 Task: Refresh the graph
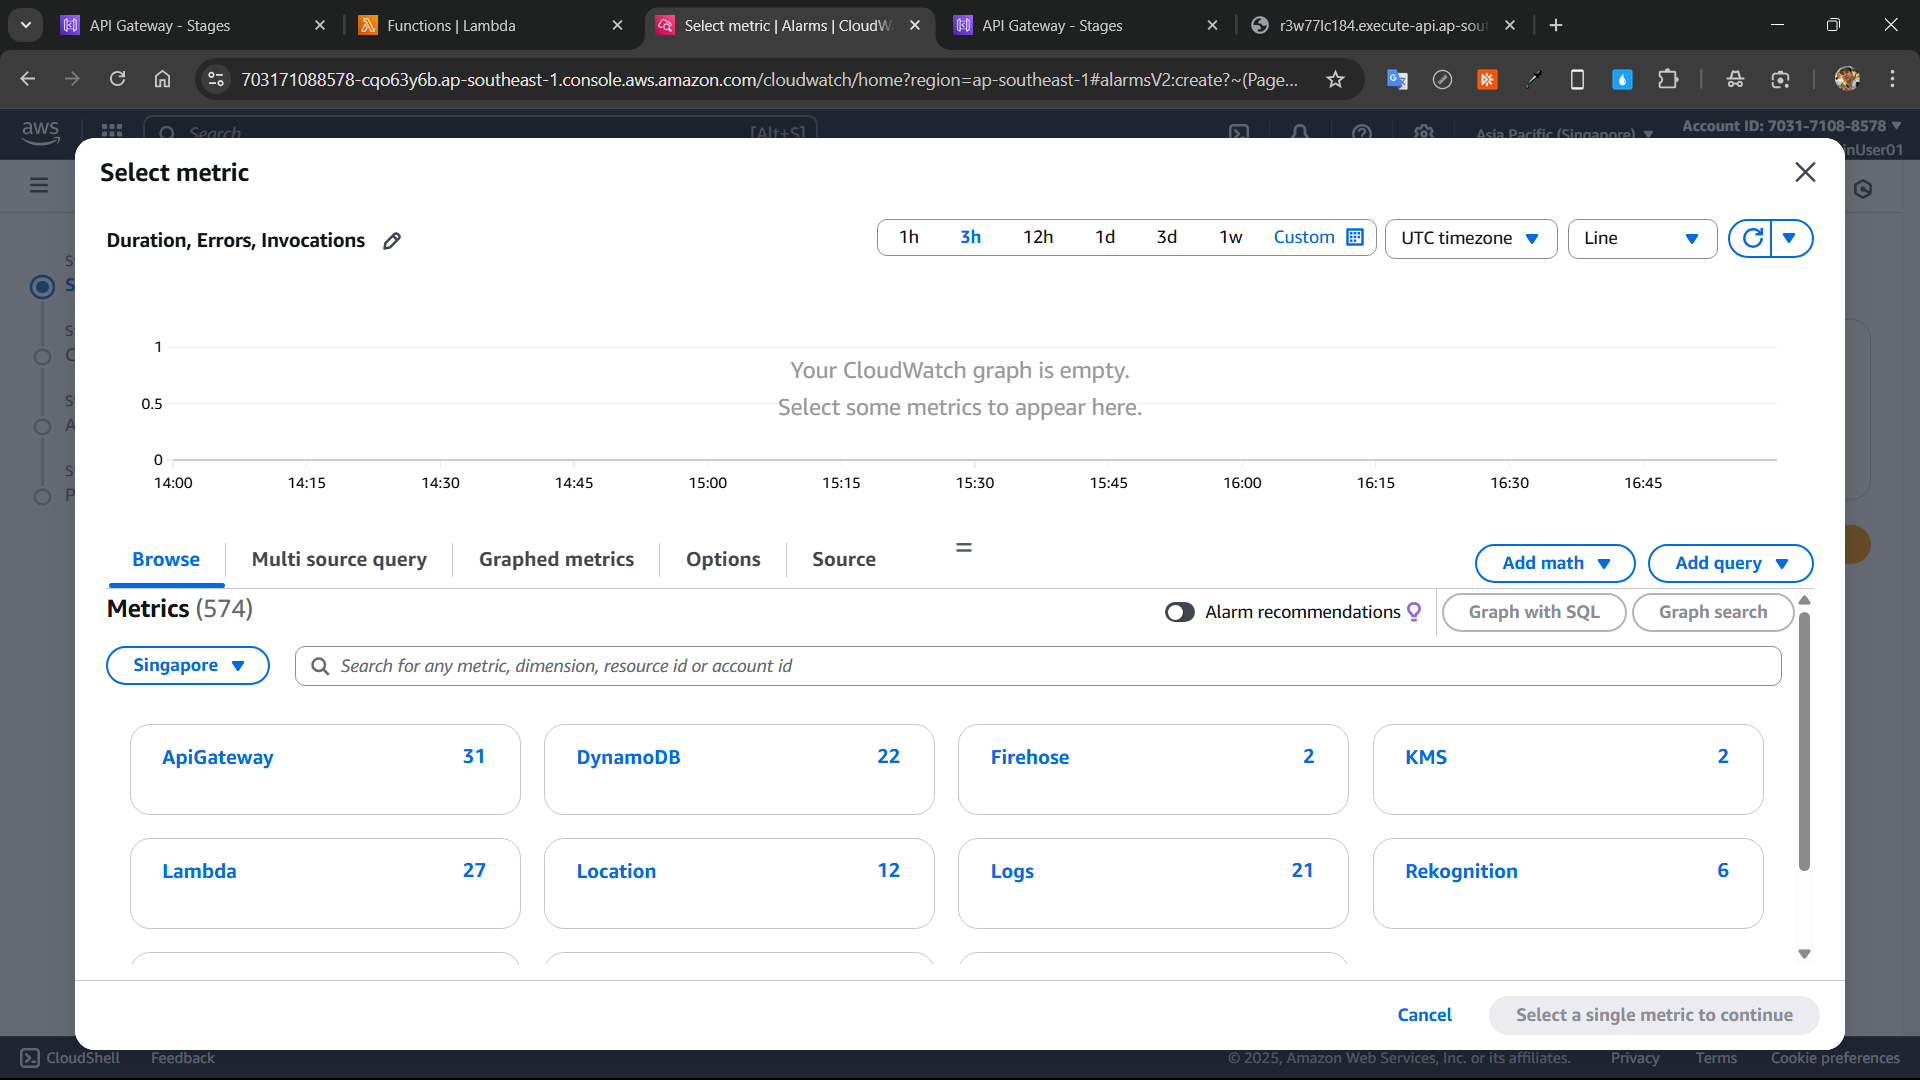[x=1752, y=238]
